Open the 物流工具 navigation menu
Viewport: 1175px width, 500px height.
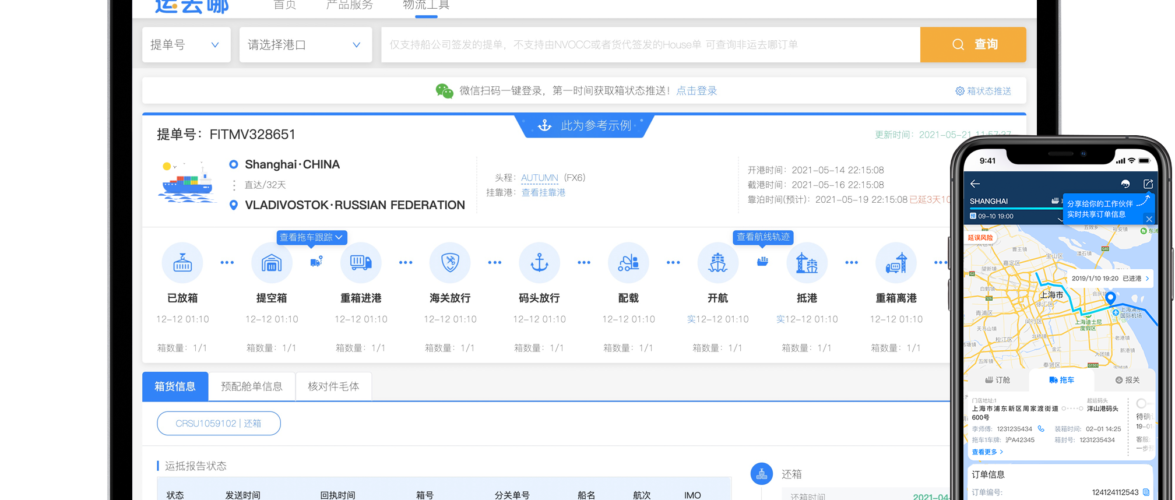pyautogui.click(x=426, y=5)
